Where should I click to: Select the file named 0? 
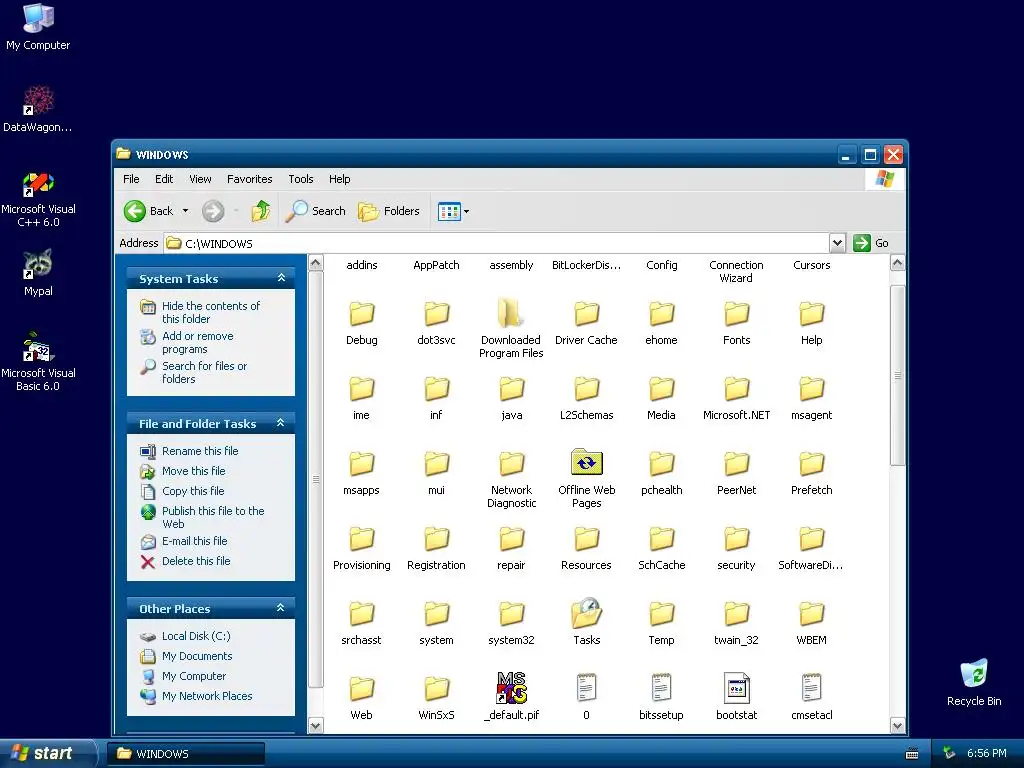click(586, 688)
